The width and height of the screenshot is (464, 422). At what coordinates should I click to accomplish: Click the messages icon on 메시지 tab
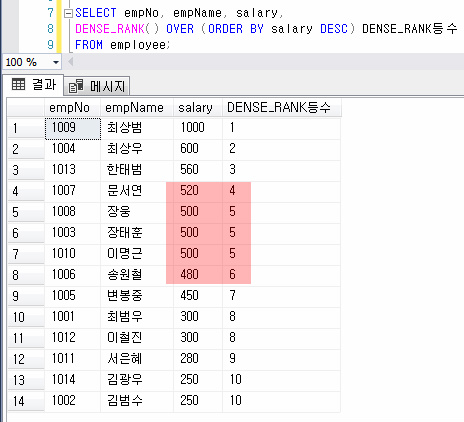(76, 86)
